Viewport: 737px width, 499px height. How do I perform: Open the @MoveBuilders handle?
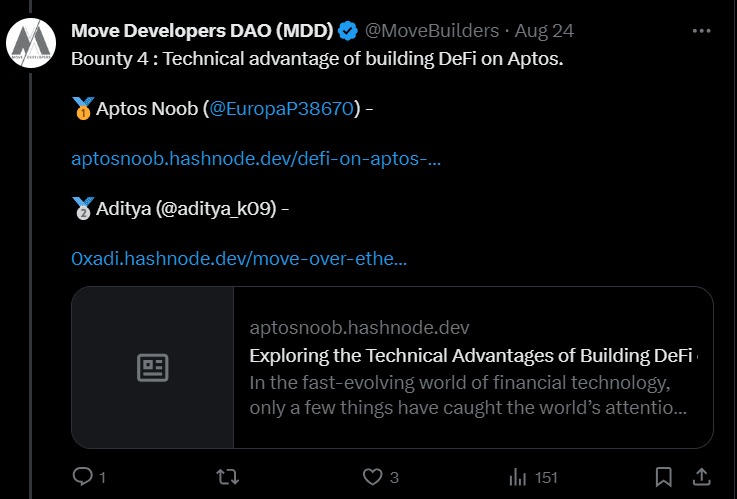(x=433, y=31)
